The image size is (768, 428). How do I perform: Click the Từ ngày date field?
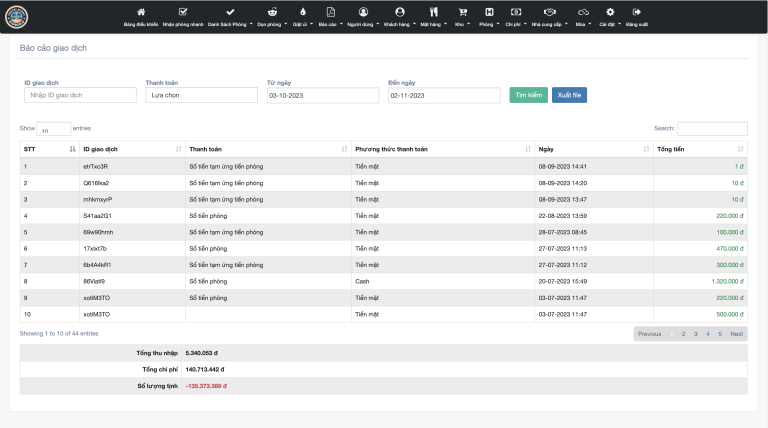coord(323,95)
